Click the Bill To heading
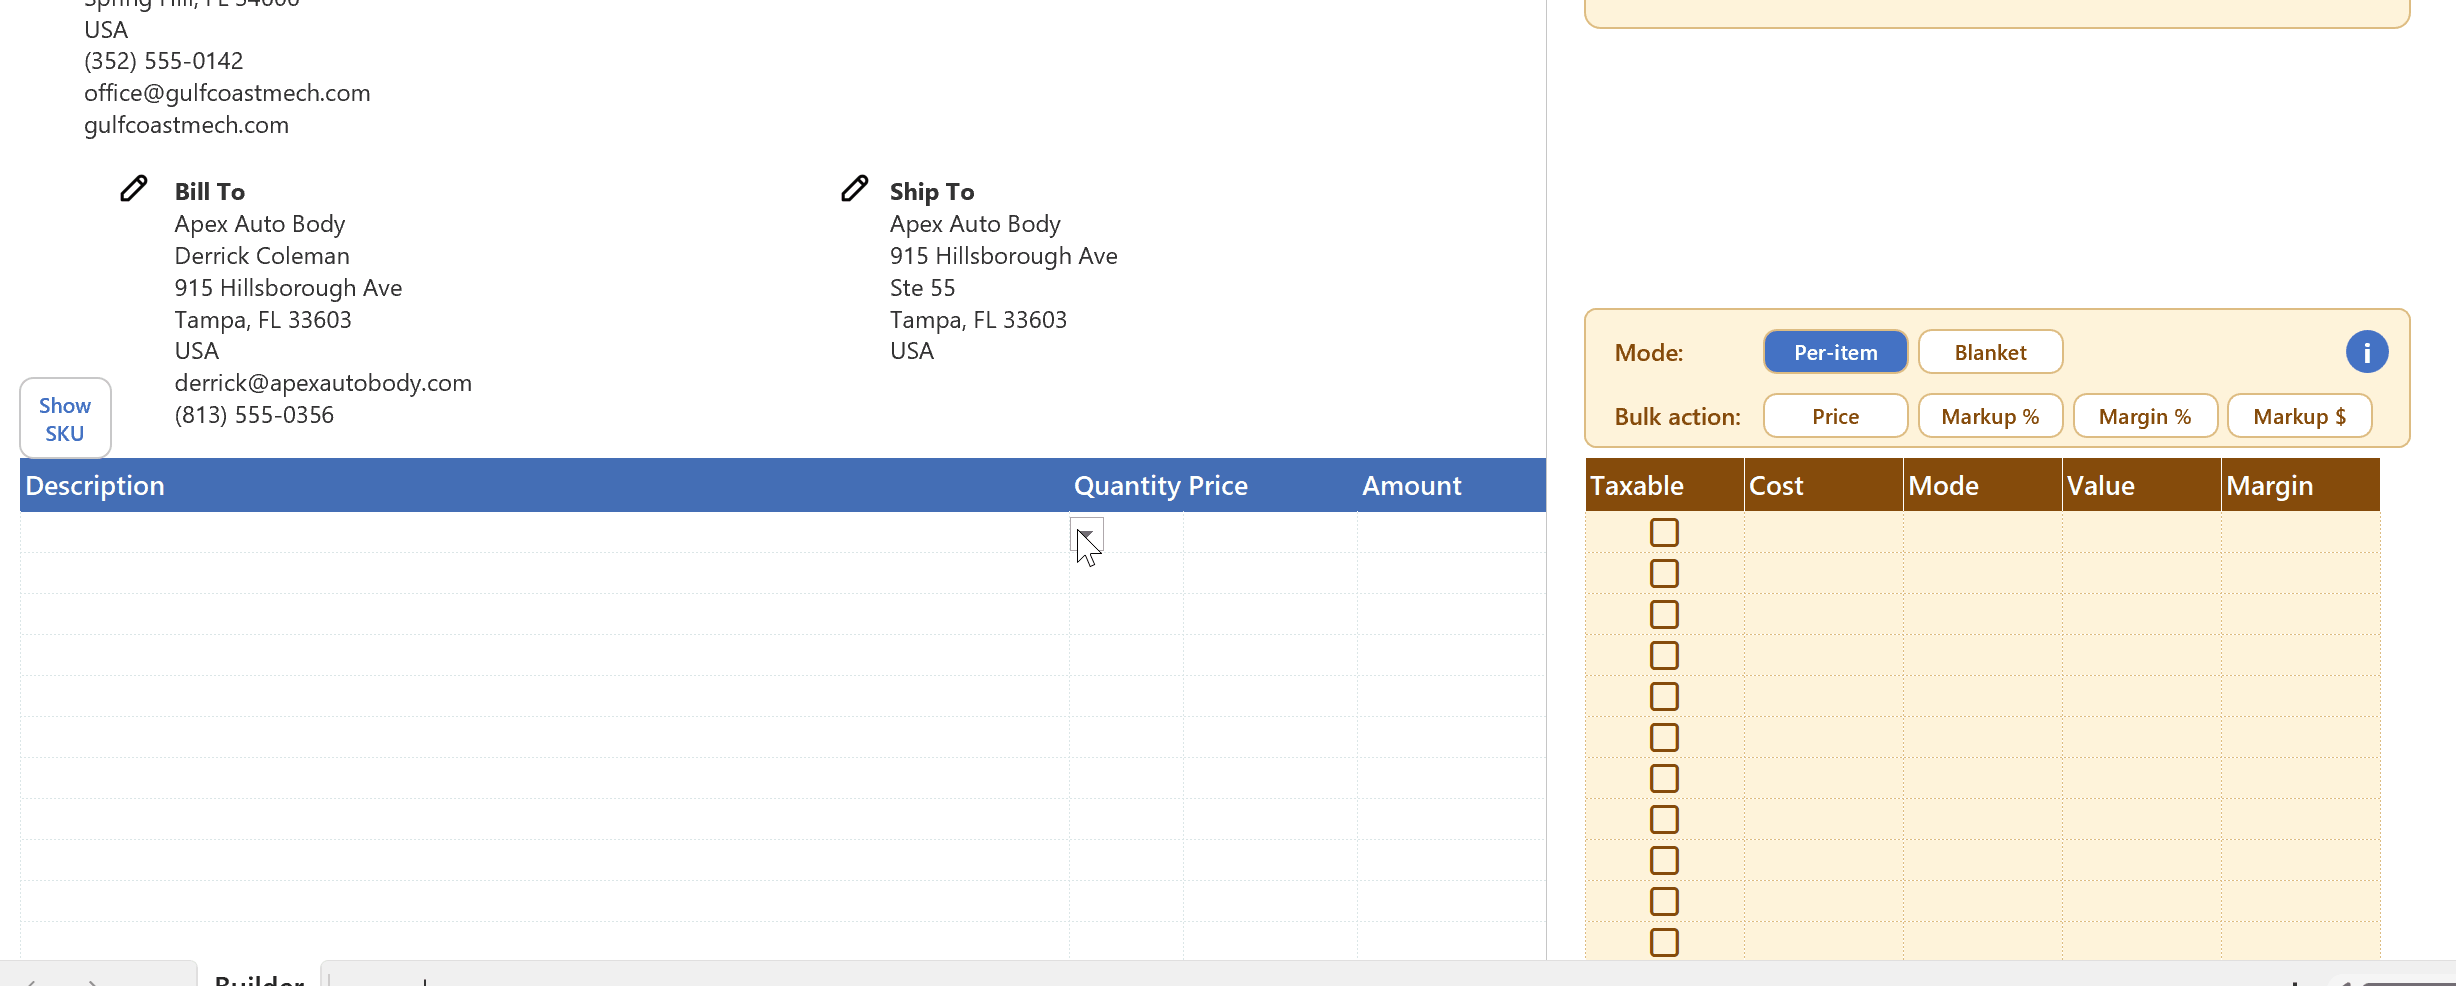The width and height of the screenshot is (2456, 986). click(210, 192)
